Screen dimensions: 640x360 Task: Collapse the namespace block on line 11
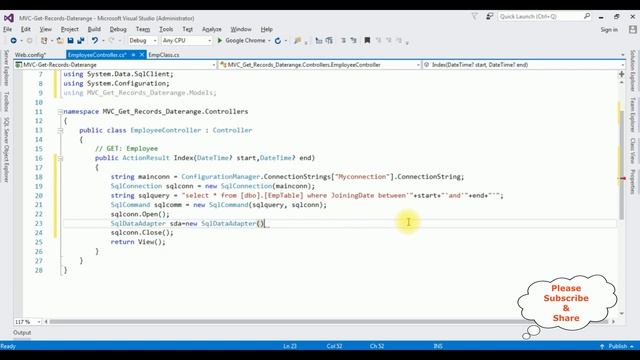click(x=60, y=111)
